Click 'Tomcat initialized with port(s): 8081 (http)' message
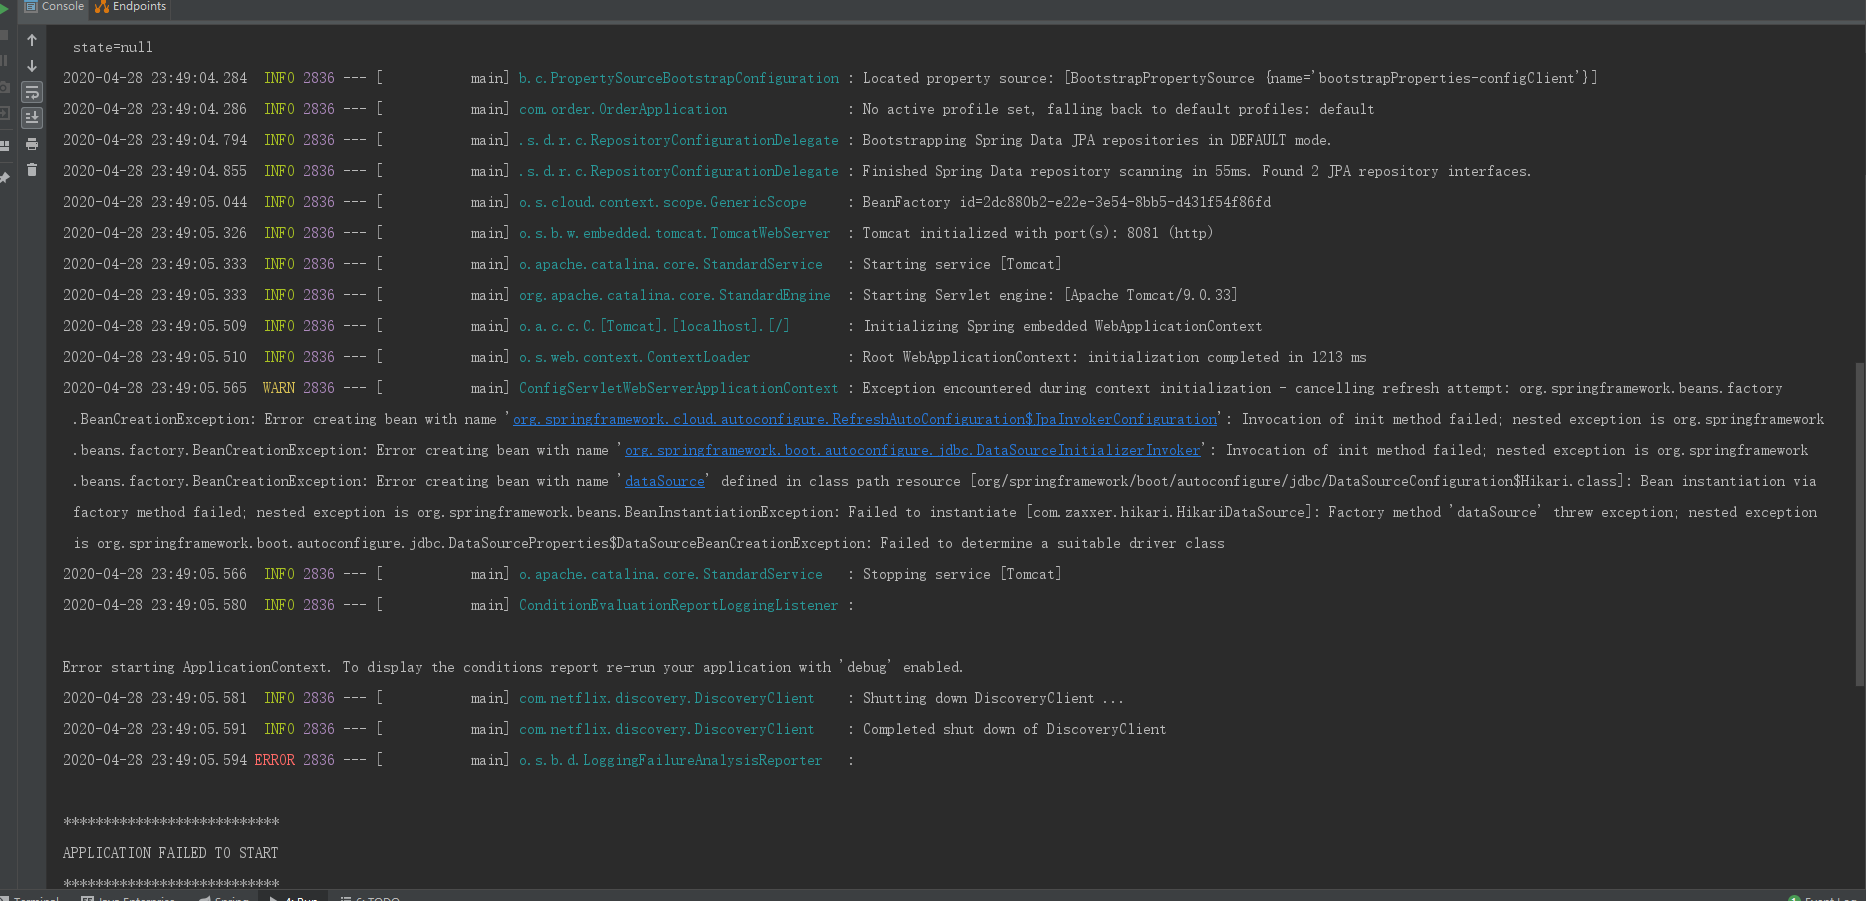This screenshot has width=1866, height=901. (1038, 233)
